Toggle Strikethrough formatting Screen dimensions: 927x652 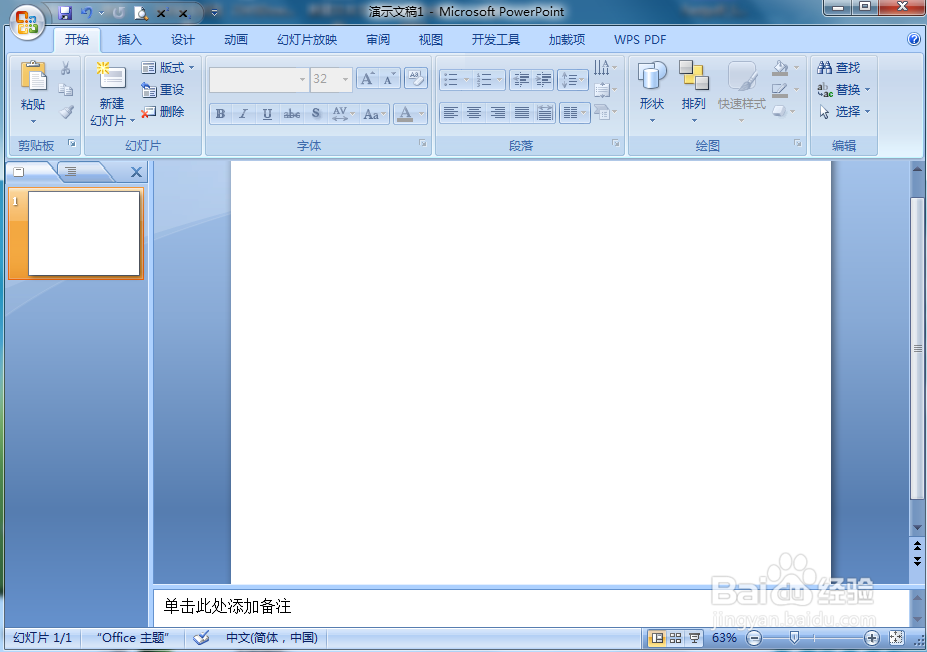click(291, 113)
